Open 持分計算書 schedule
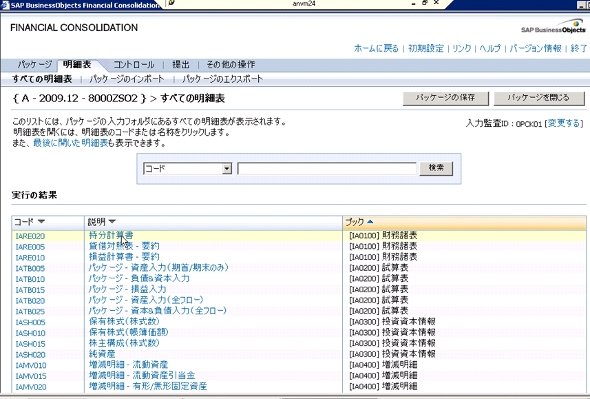 [x=111, y=235]
